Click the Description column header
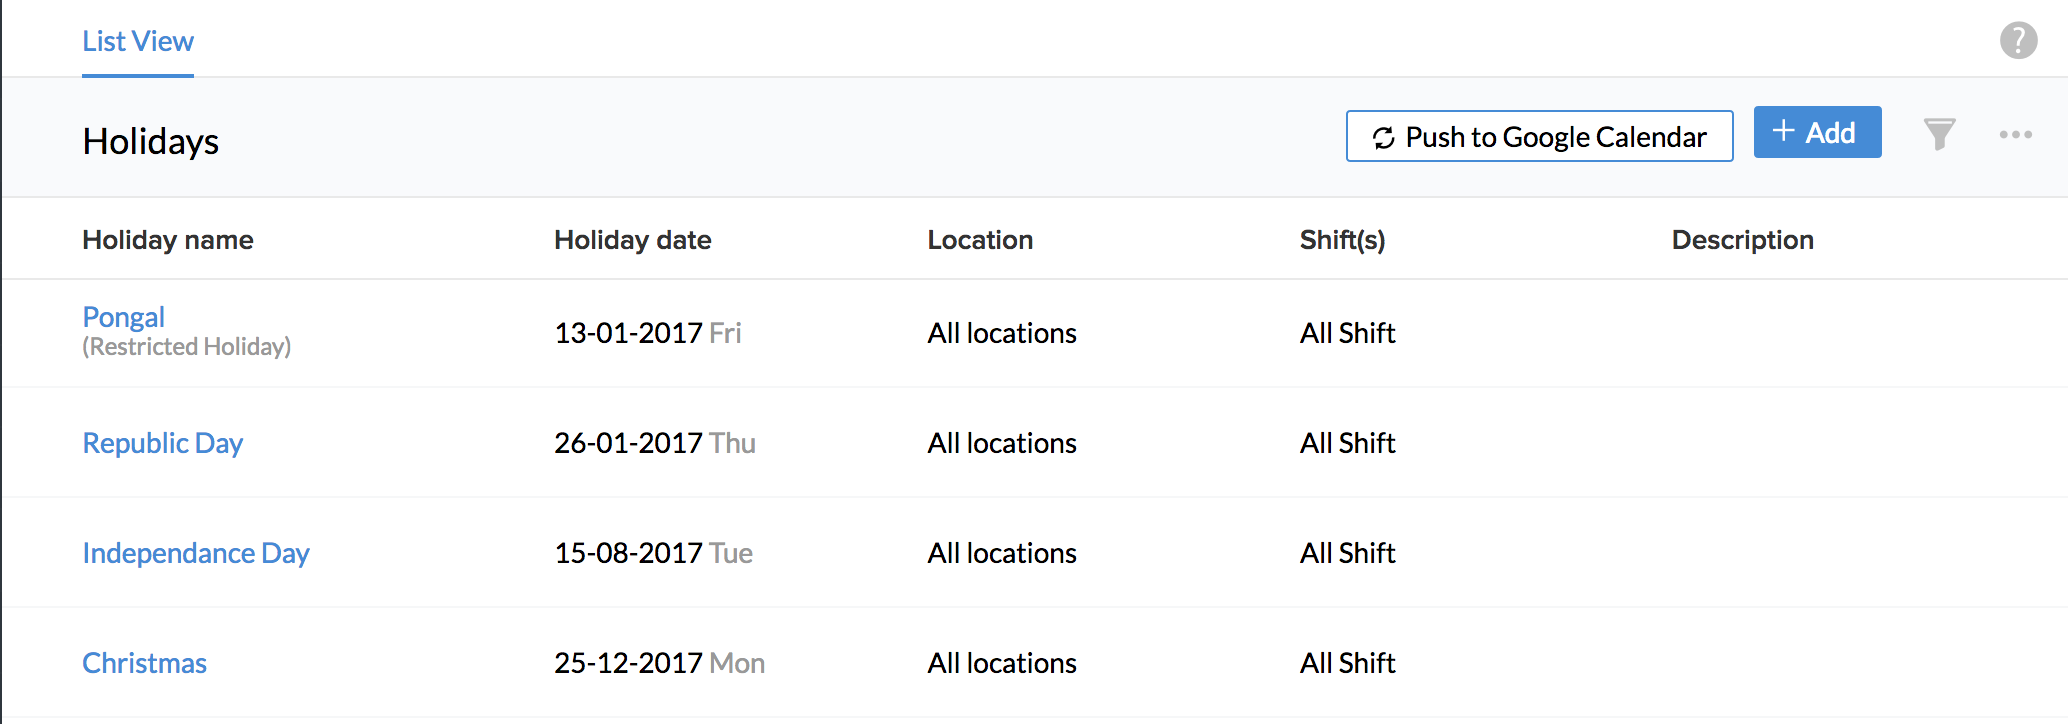 point(1742,240)
